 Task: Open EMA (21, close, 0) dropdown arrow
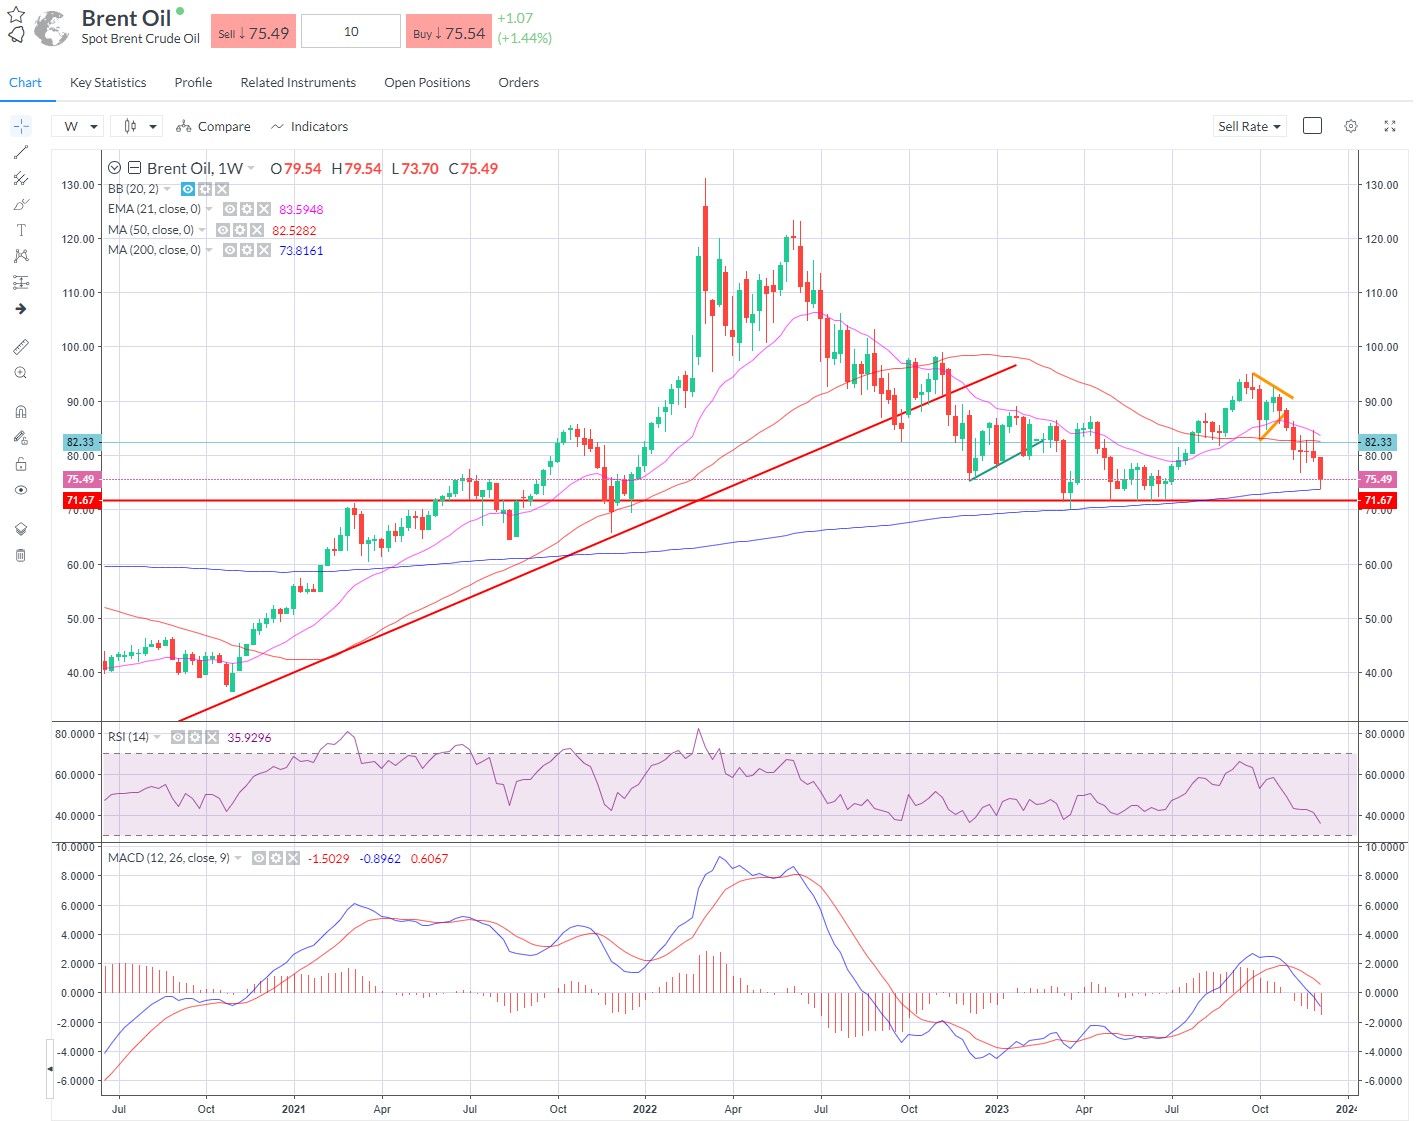pyautogui.click(x=209, y=209)
